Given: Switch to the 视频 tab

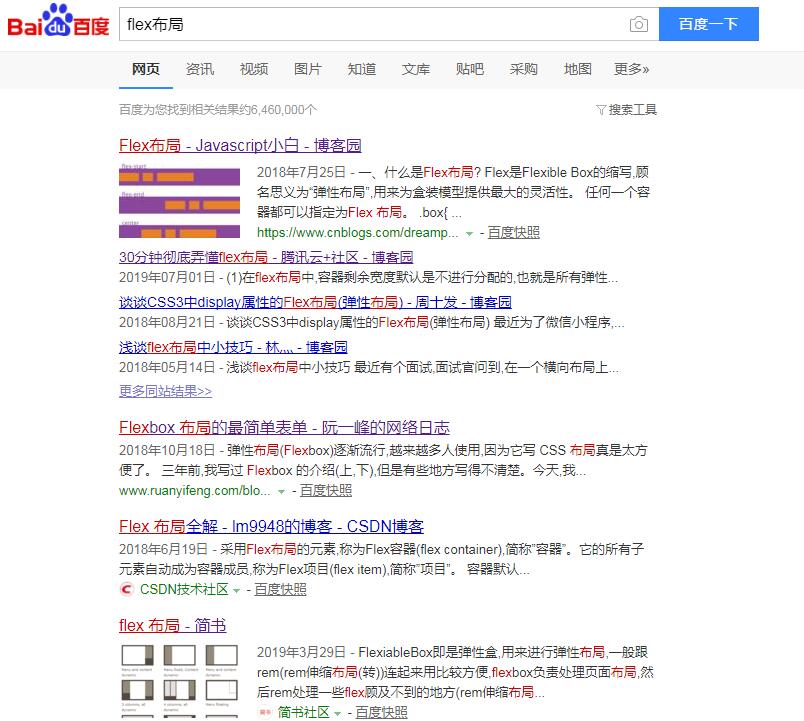Looking at the screenshot, I should coord(254,69).
